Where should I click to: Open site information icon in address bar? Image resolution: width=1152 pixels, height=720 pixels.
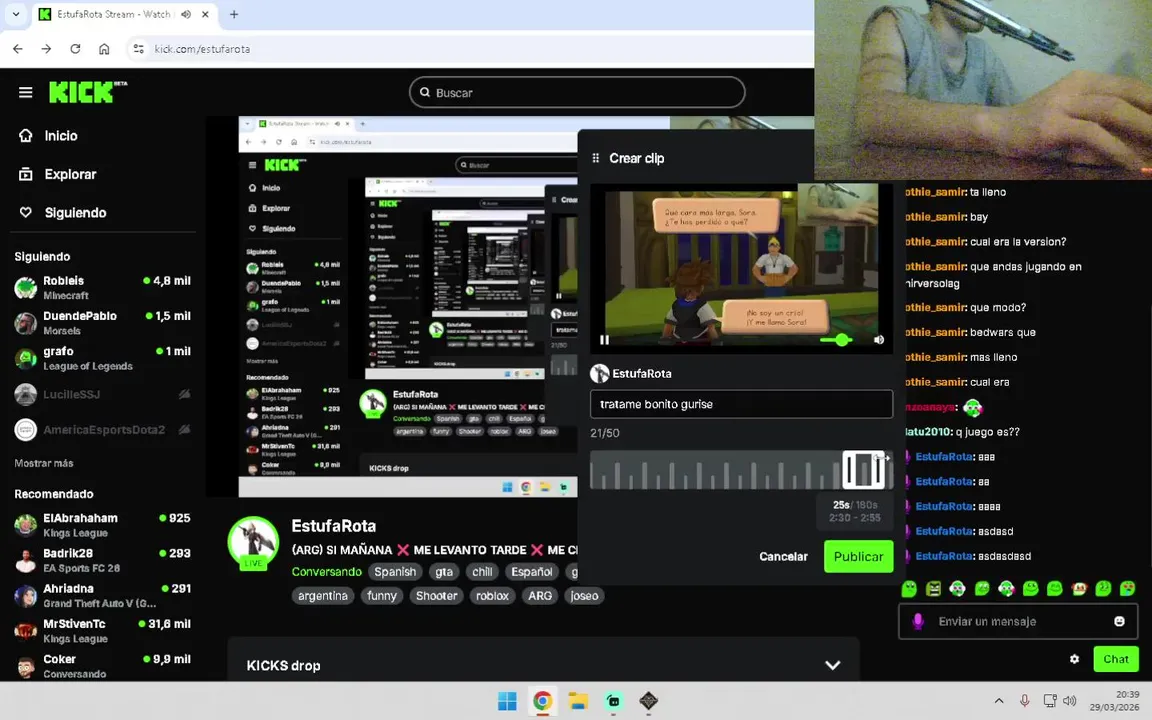click(138, 48)
